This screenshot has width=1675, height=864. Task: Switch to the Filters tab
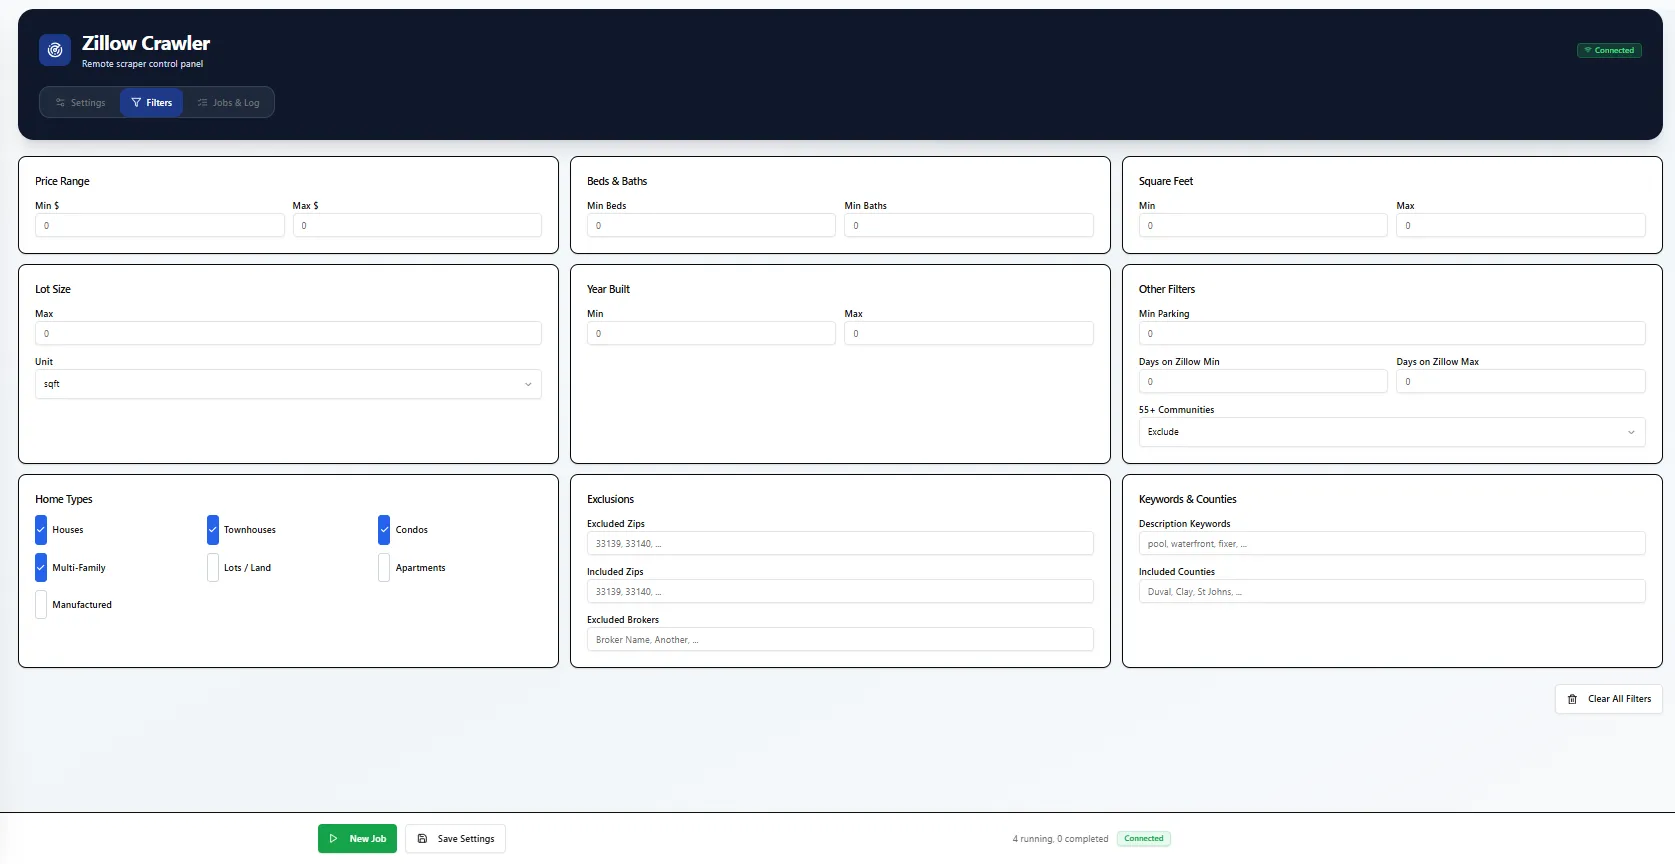(x=151, y=103)
